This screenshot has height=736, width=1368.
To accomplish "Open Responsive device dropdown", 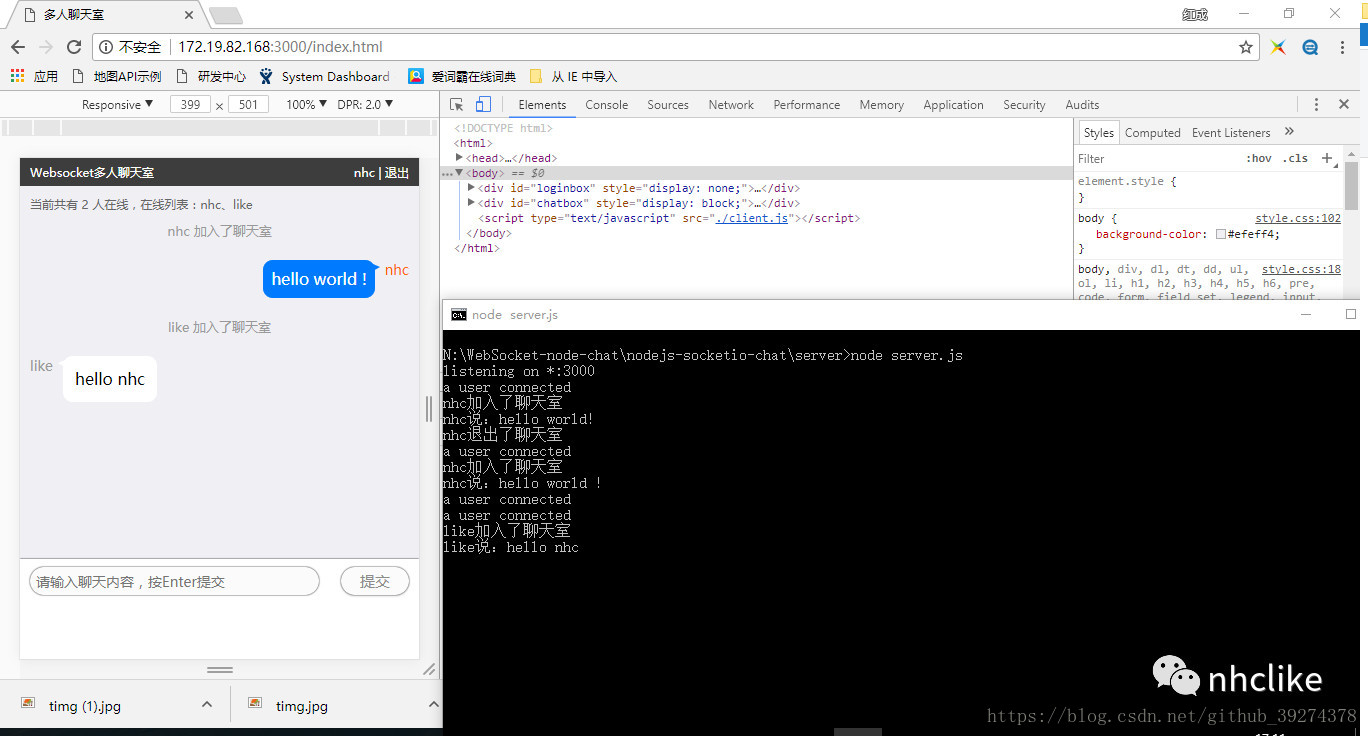I will click(117, 104).
